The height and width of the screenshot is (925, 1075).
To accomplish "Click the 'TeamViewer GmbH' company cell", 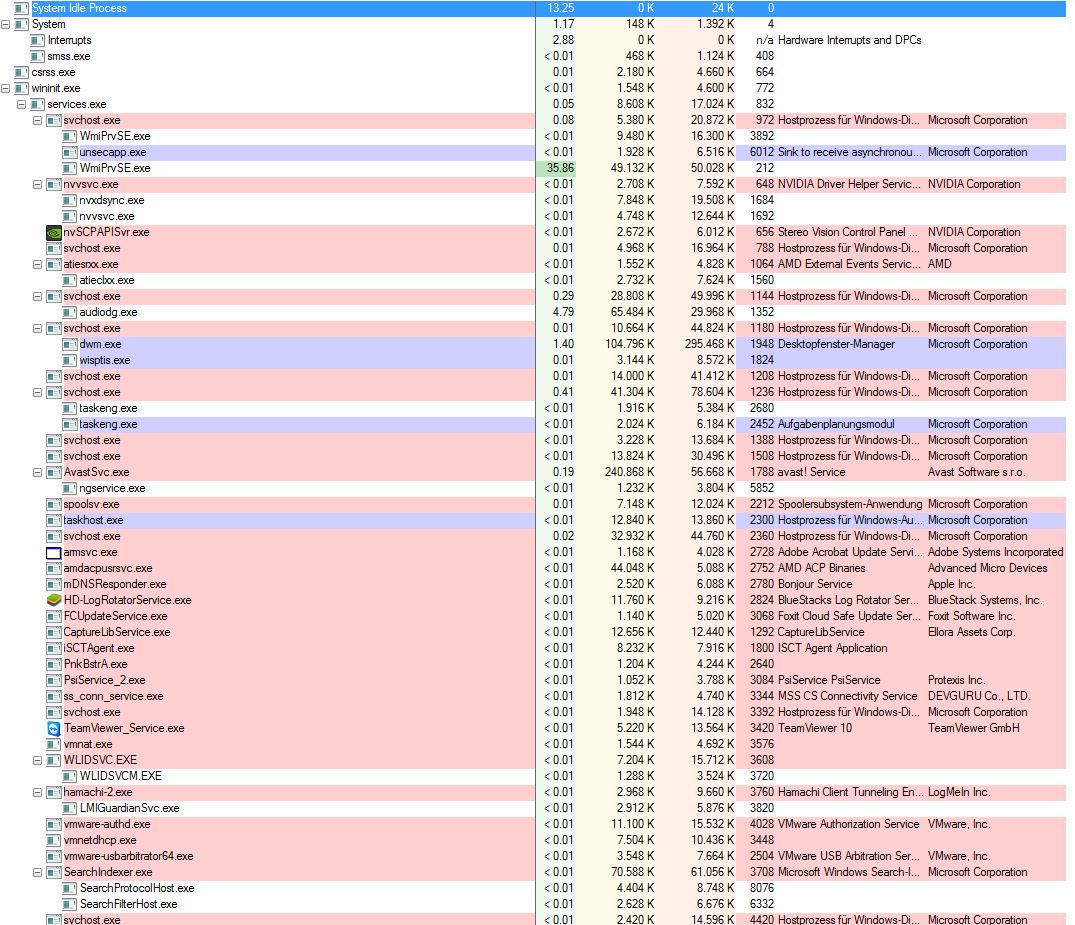I will [x=974, y=728].
